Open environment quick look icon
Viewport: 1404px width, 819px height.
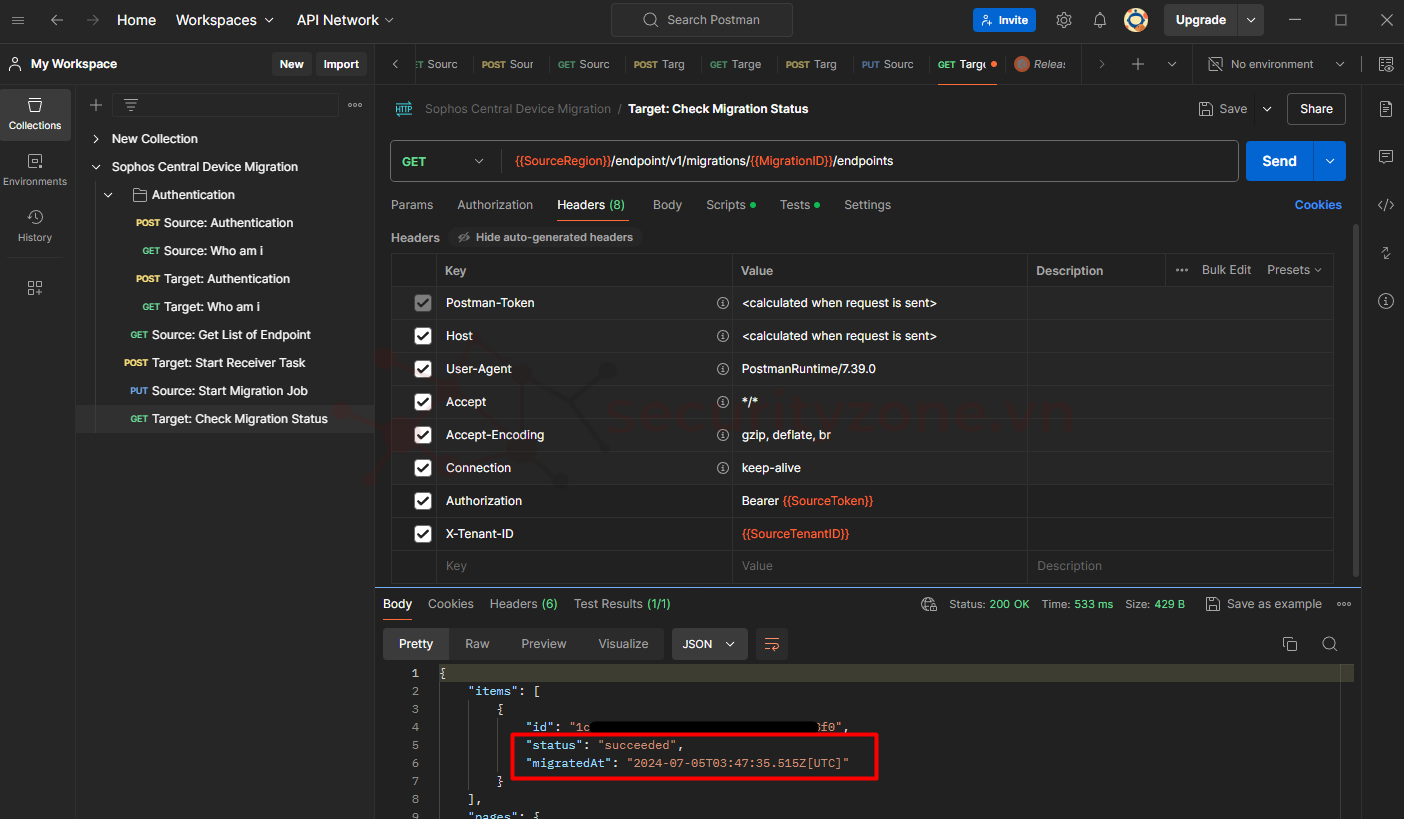click(1386, 64)
